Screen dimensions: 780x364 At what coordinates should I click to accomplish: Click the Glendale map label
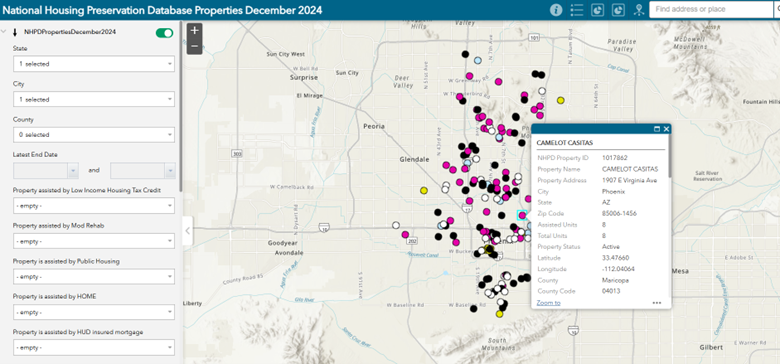pos(414,160)
